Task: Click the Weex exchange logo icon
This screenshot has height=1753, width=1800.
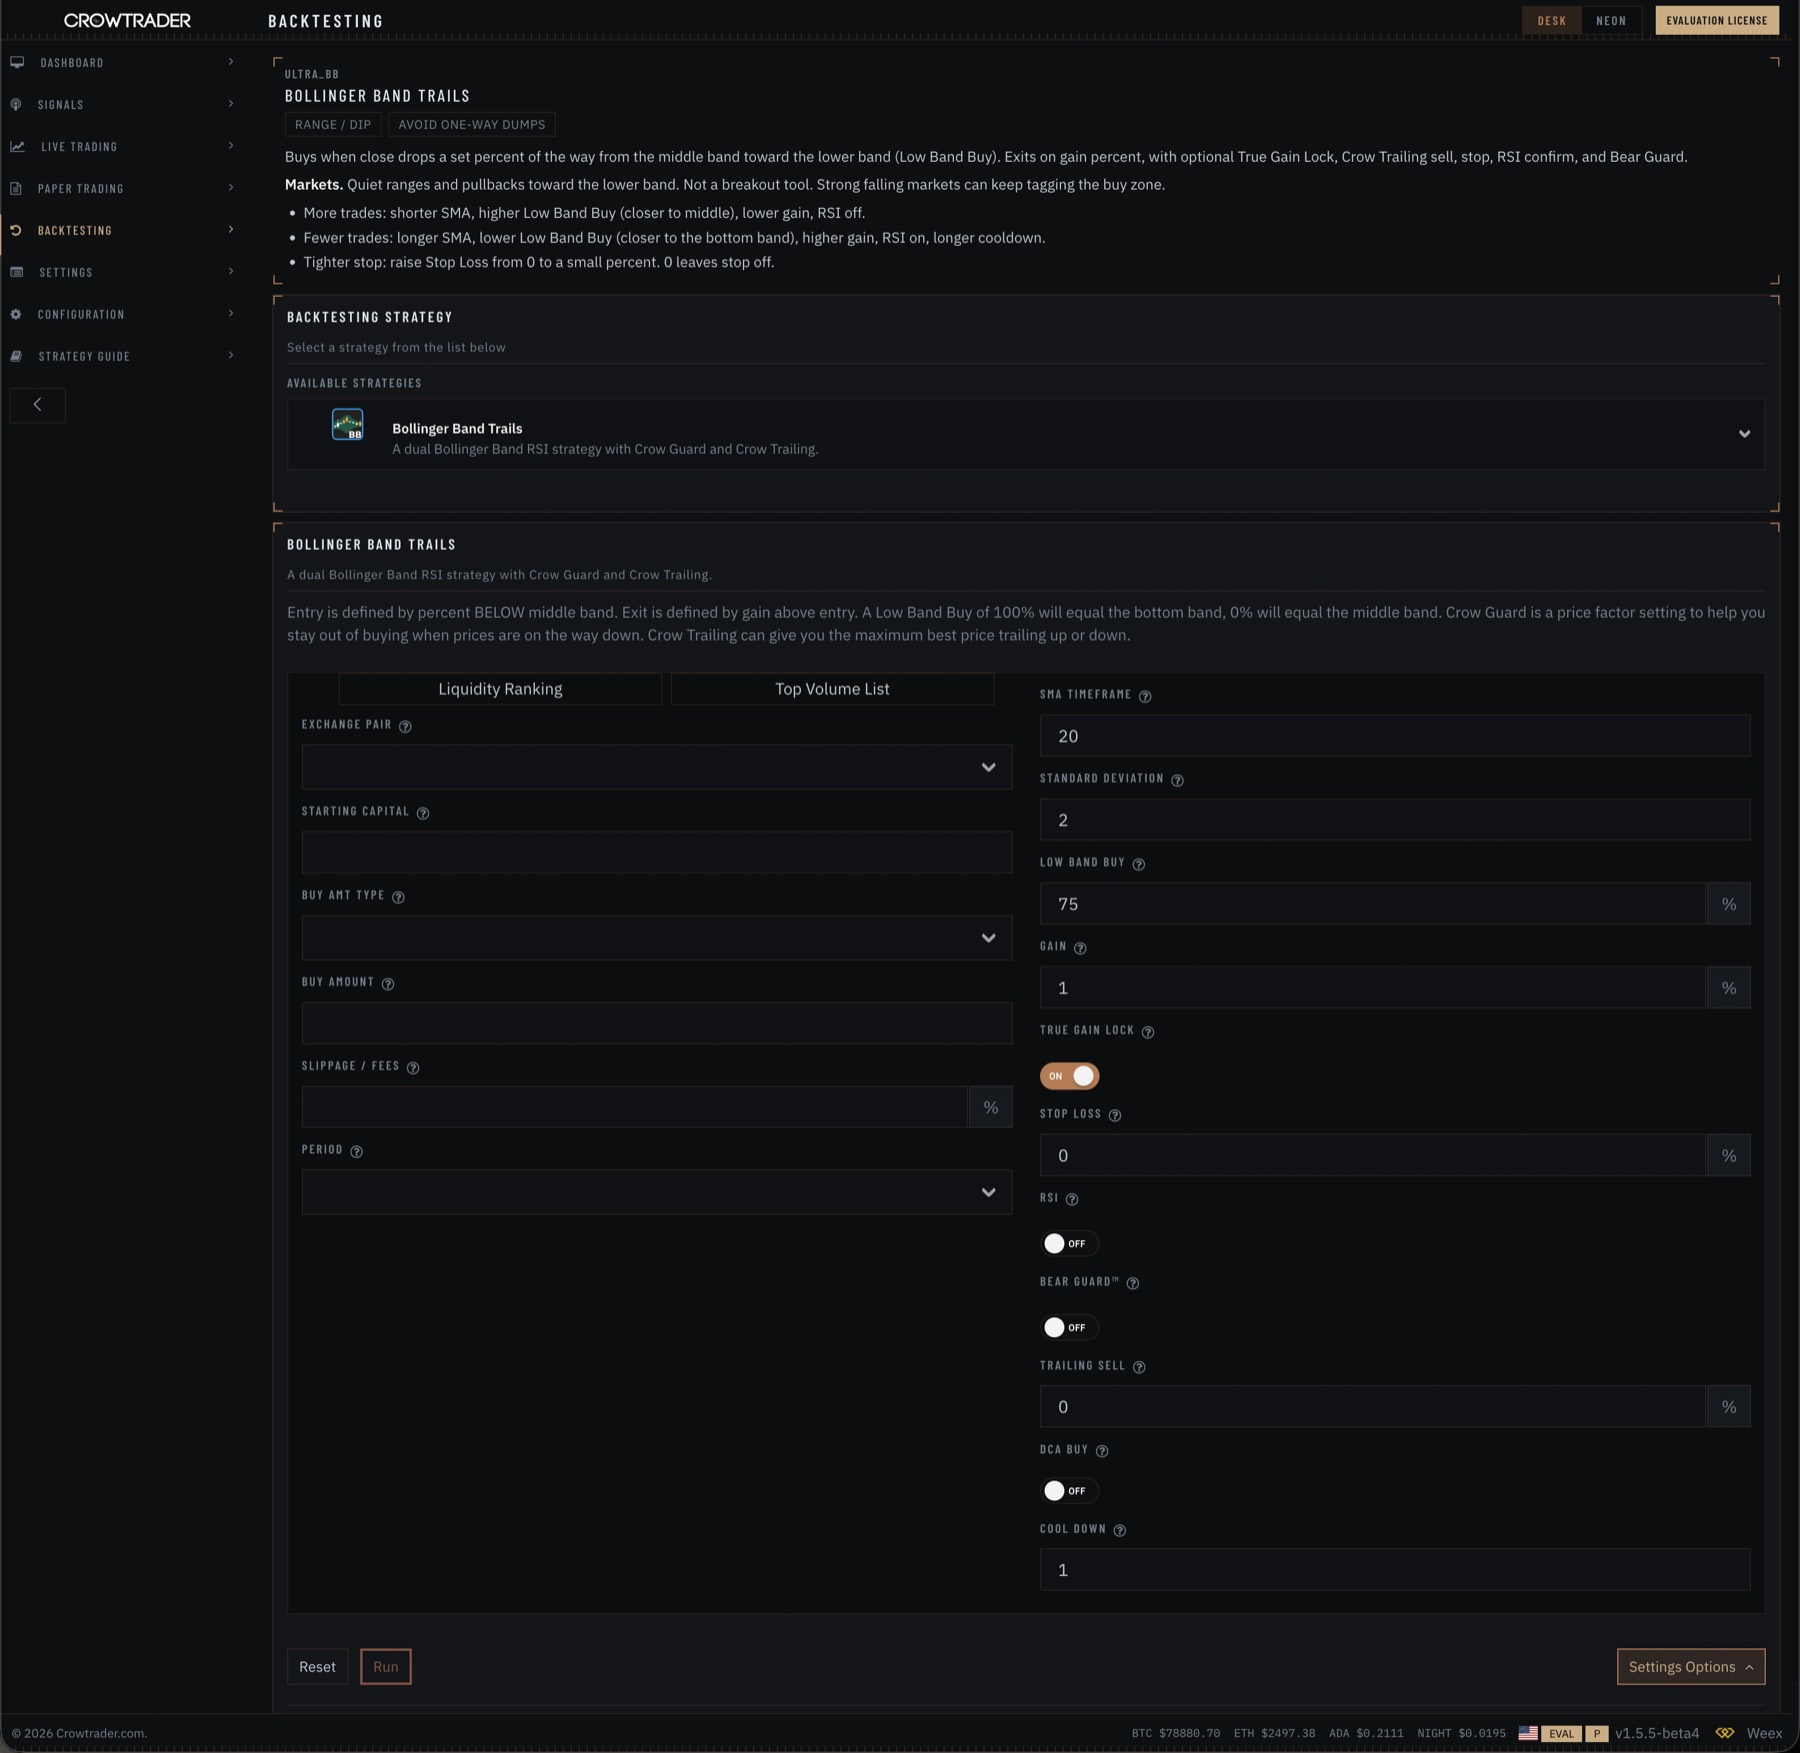Action: pos(1725,1734)
